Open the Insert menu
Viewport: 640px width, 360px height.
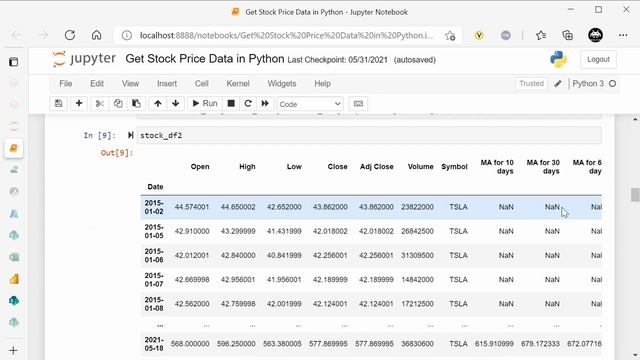point(167,84)
